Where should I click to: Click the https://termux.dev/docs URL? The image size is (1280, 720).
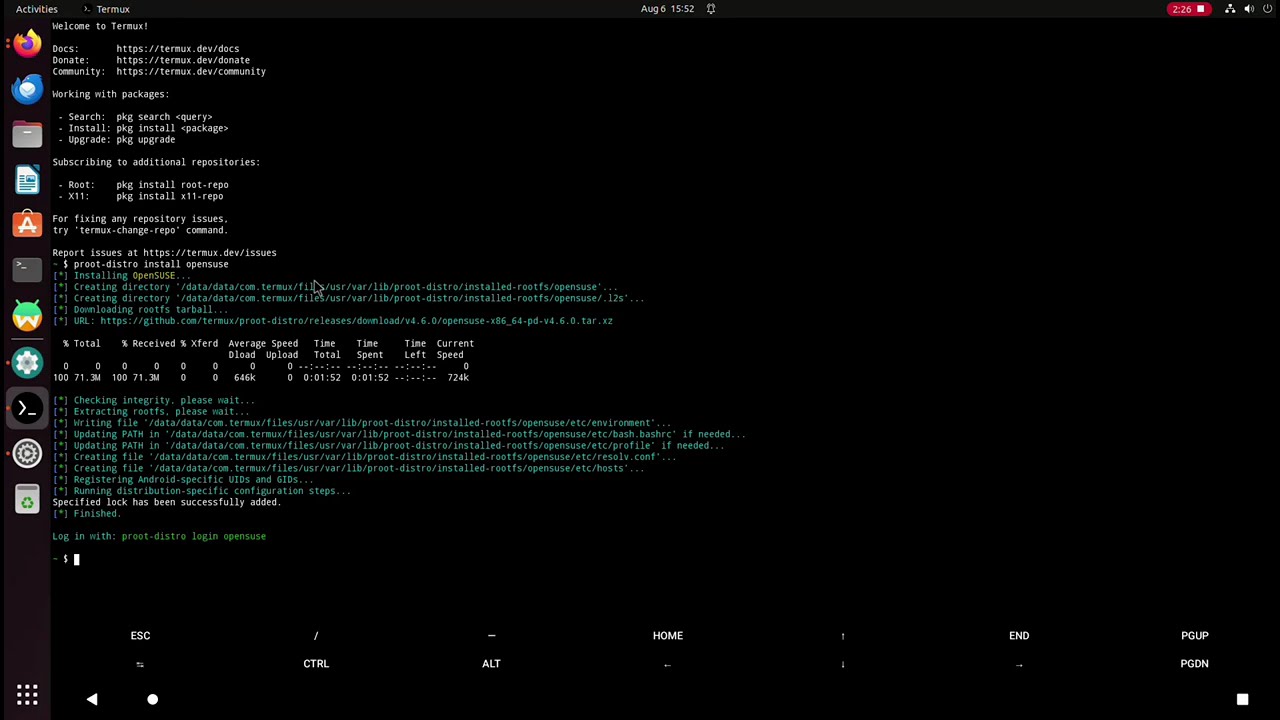[177, 49]
